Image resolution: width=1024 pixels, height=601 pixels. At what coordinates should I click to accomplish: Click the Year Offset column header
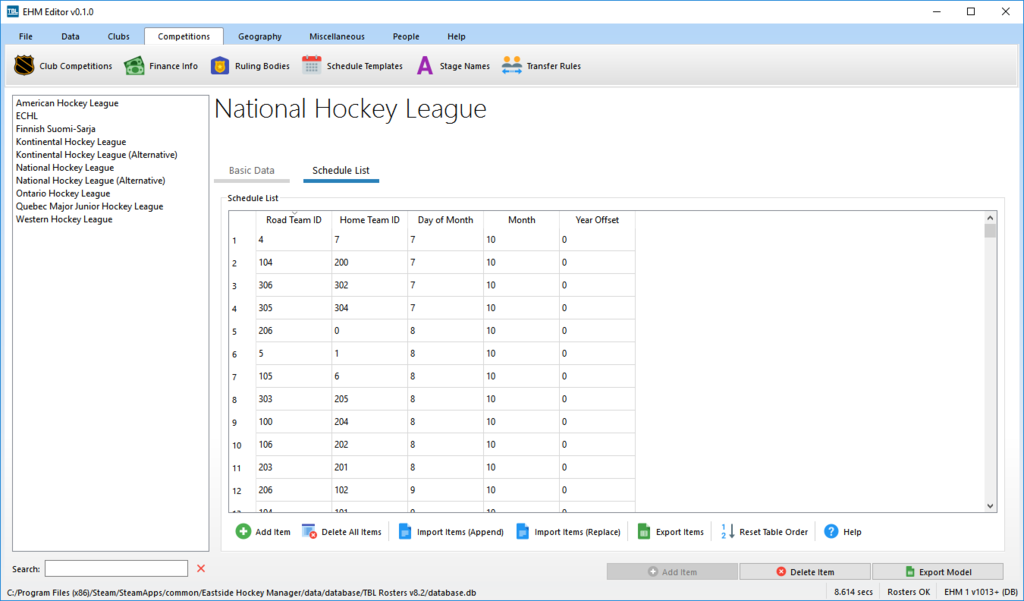(x=597, y=220)
